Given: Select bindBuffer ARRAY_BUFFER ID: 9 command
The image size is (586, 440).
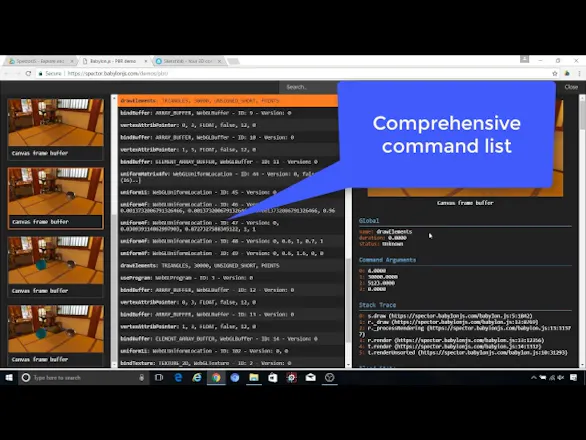Looking at the screenshot, I should tap(228, 113).
